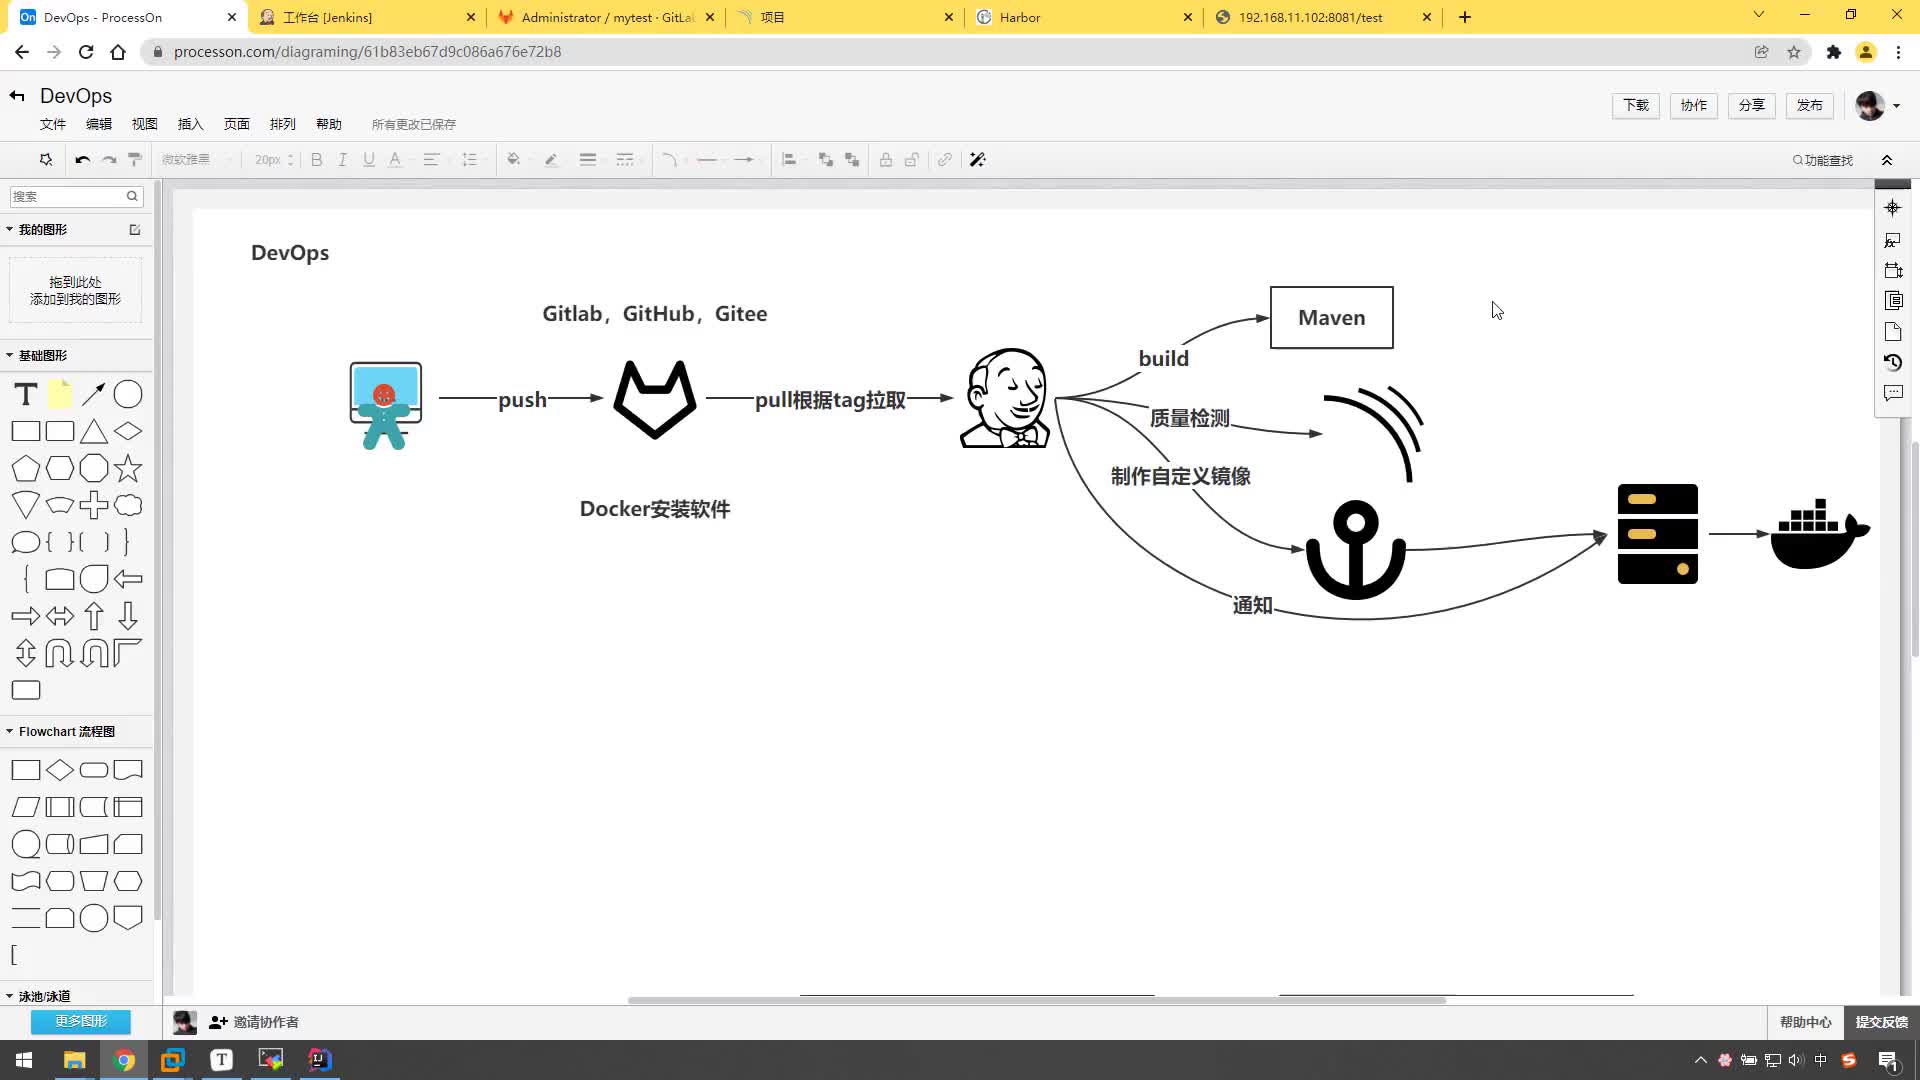Click the magic wand beautify icon

click(978, 160)
